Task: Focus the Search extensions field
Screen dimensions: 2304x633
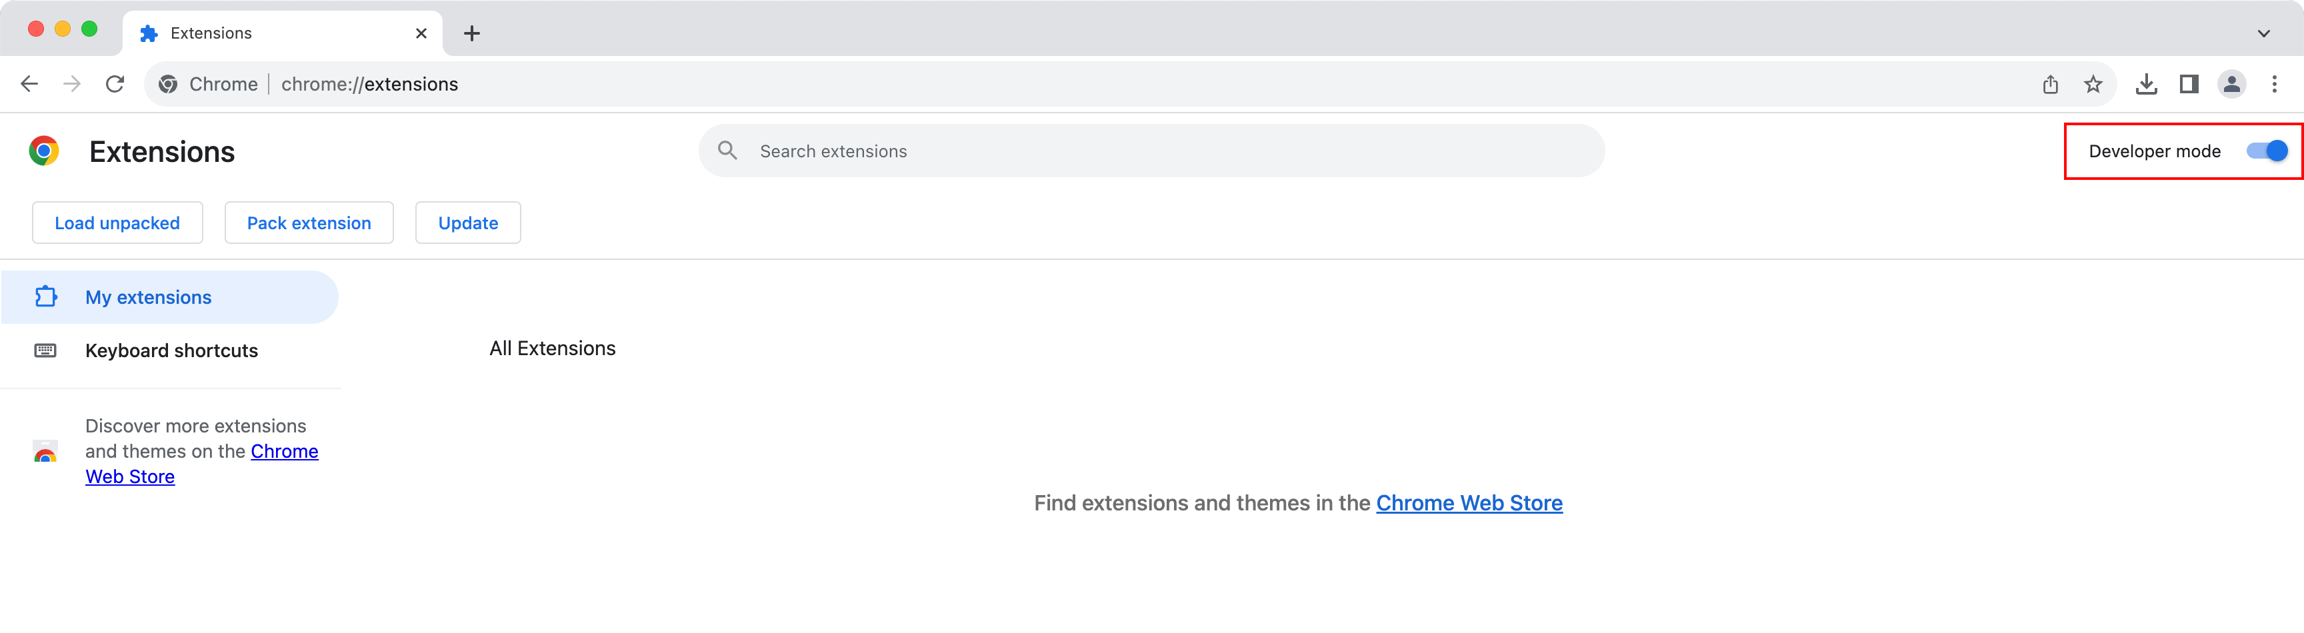Action: pos(1150,151)
